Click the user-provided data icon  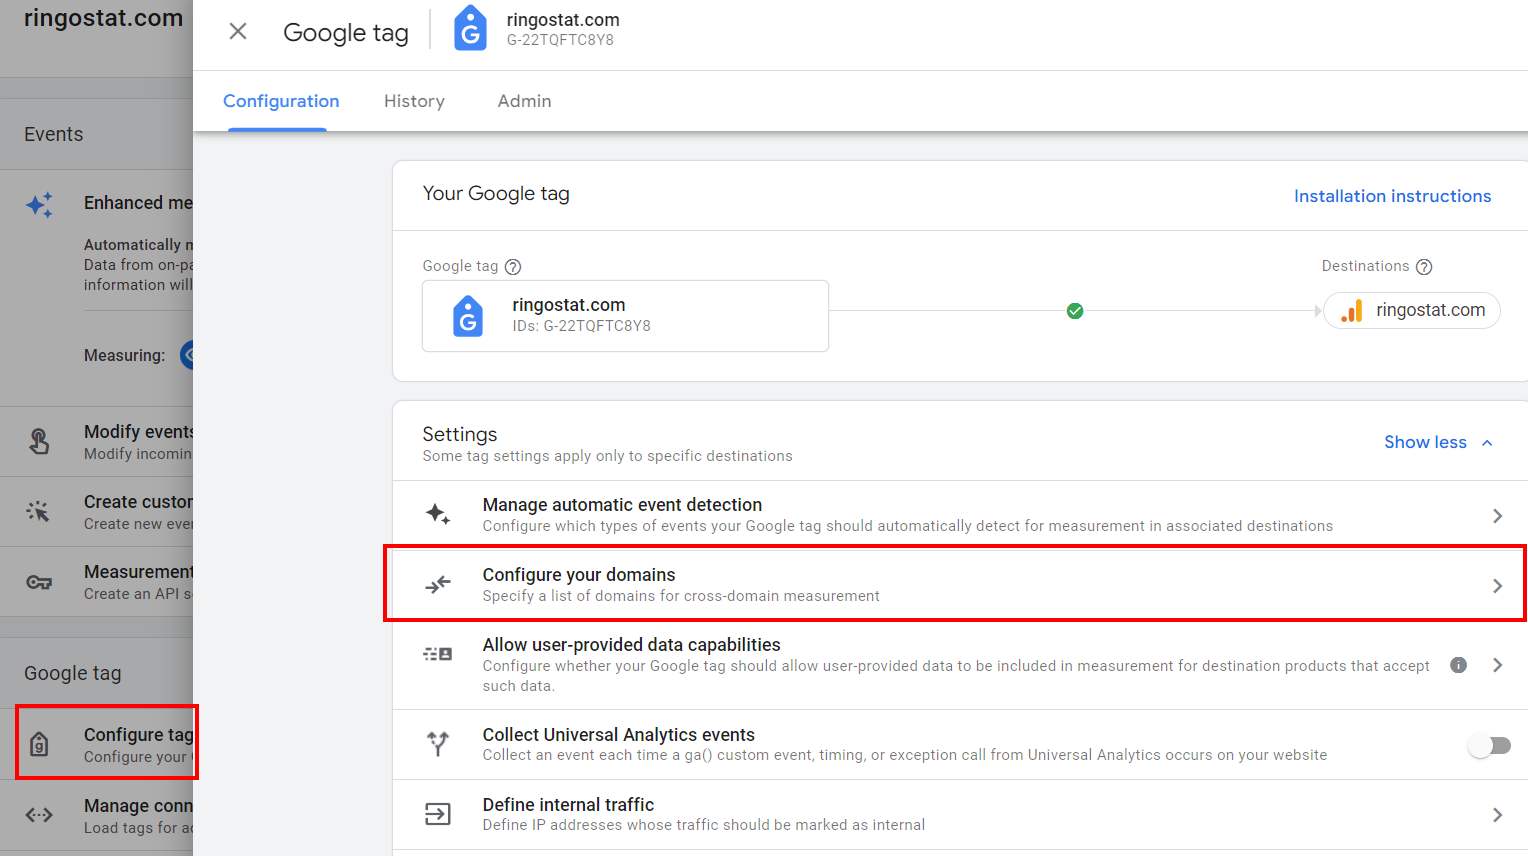[438, 654]
